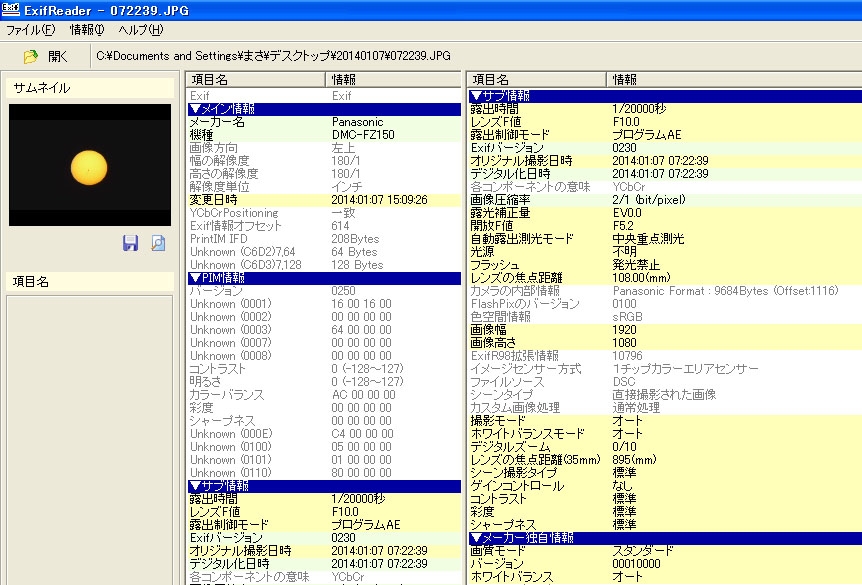Screen dimensions: 862x585
Task: Select バージョン 00010000 row
Action: [x=665, y=564]
